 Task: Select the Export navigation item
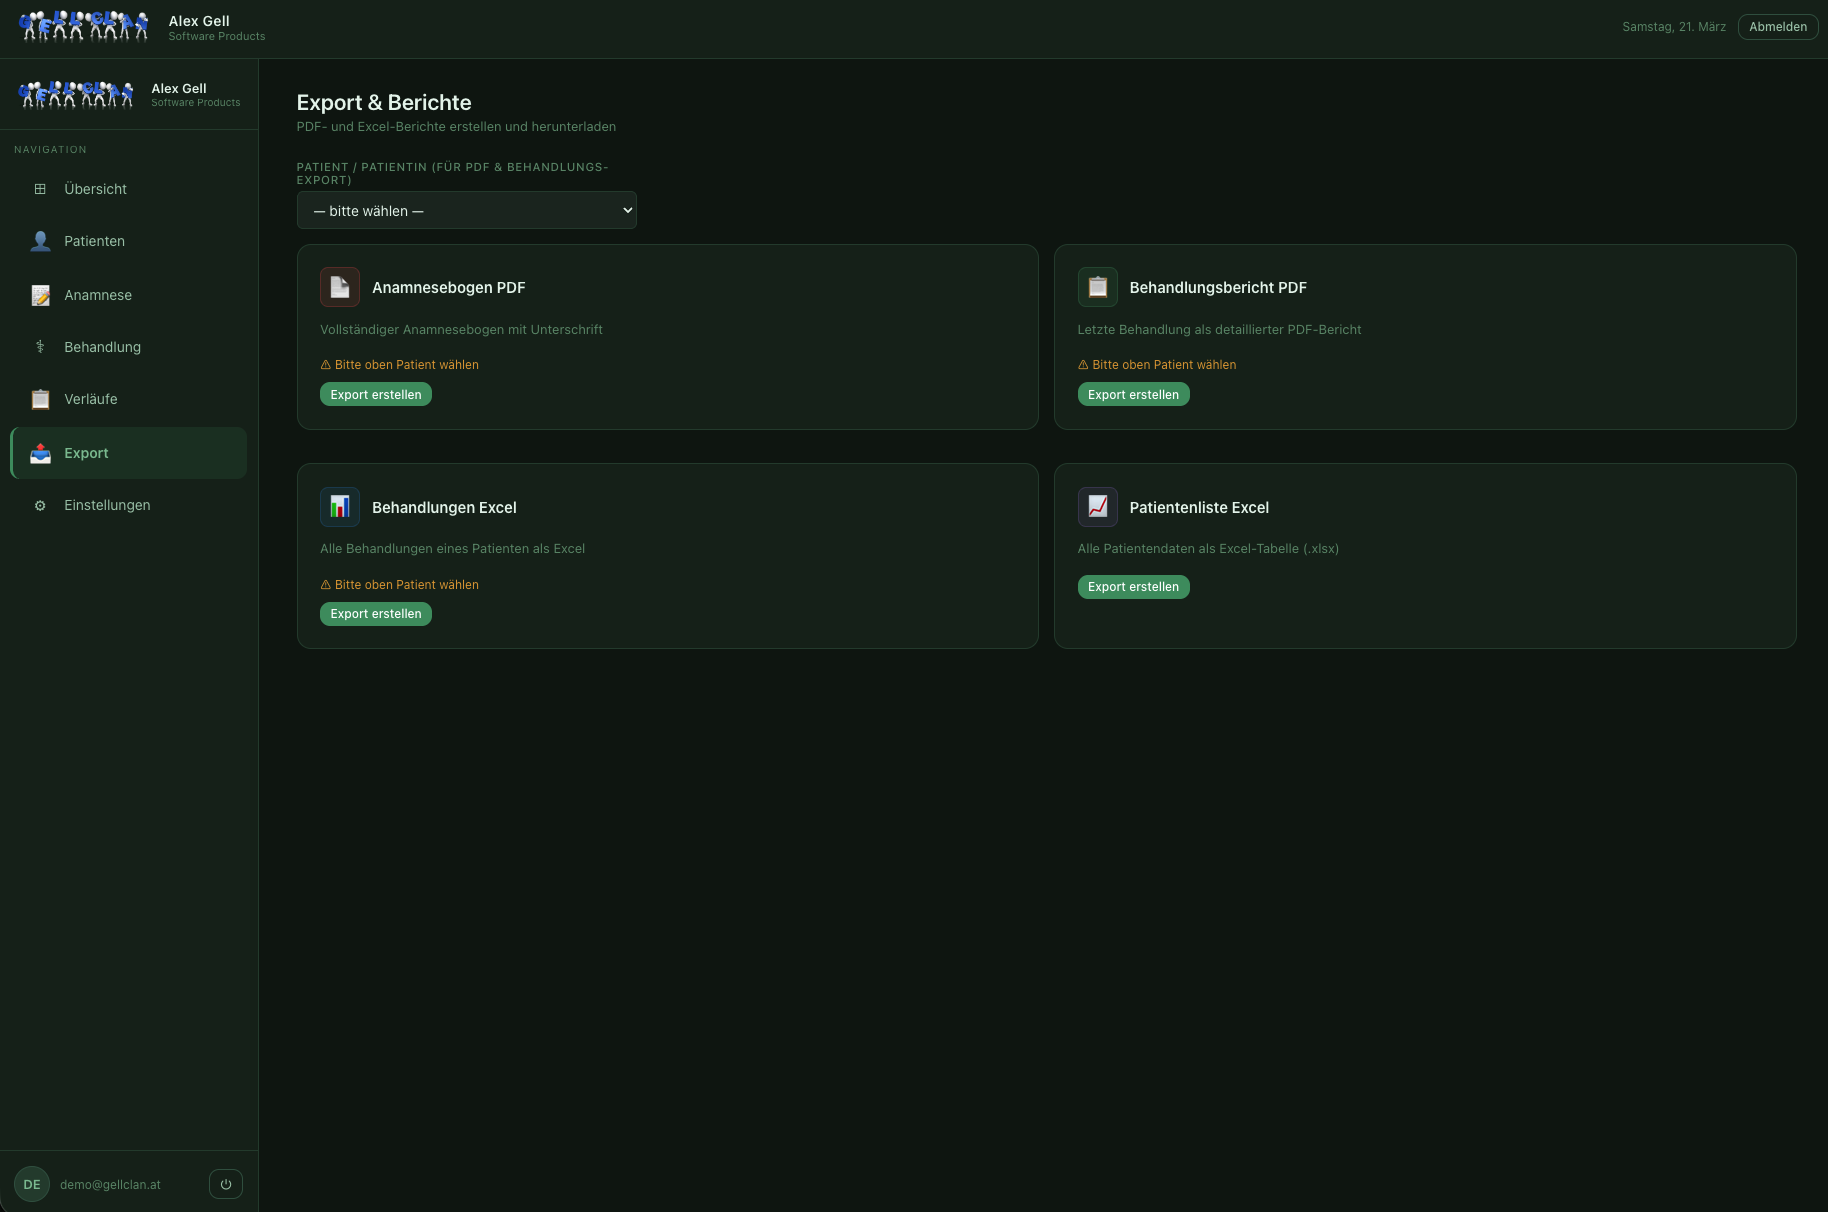(129, 453)
